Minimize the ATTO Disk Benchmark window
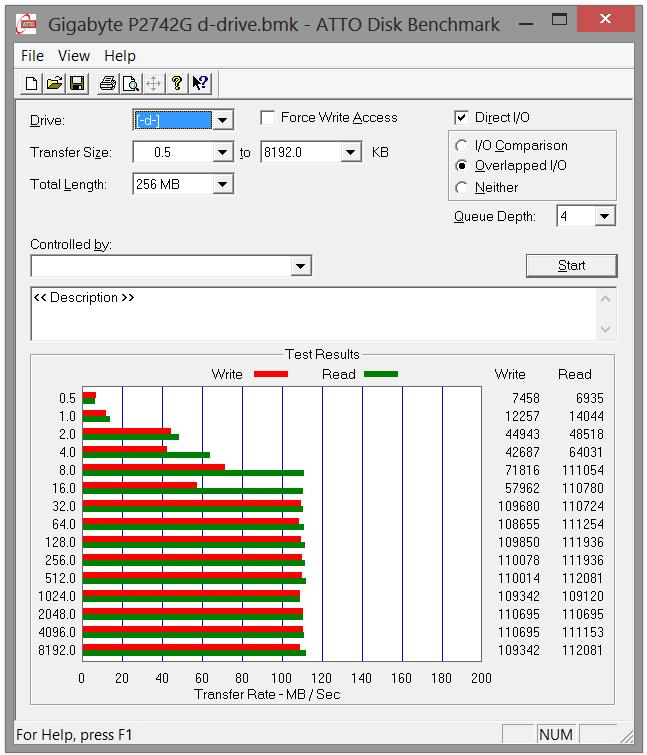 click(527, 23)
